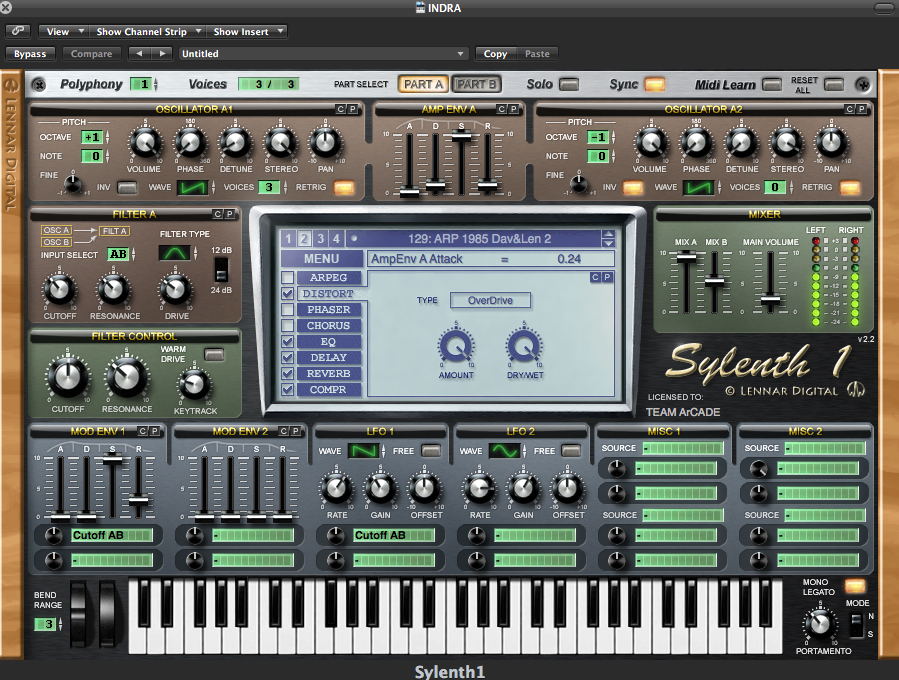The image size is (899, 680).
Task: Click the Portamento knob
Action: point(820,624)
